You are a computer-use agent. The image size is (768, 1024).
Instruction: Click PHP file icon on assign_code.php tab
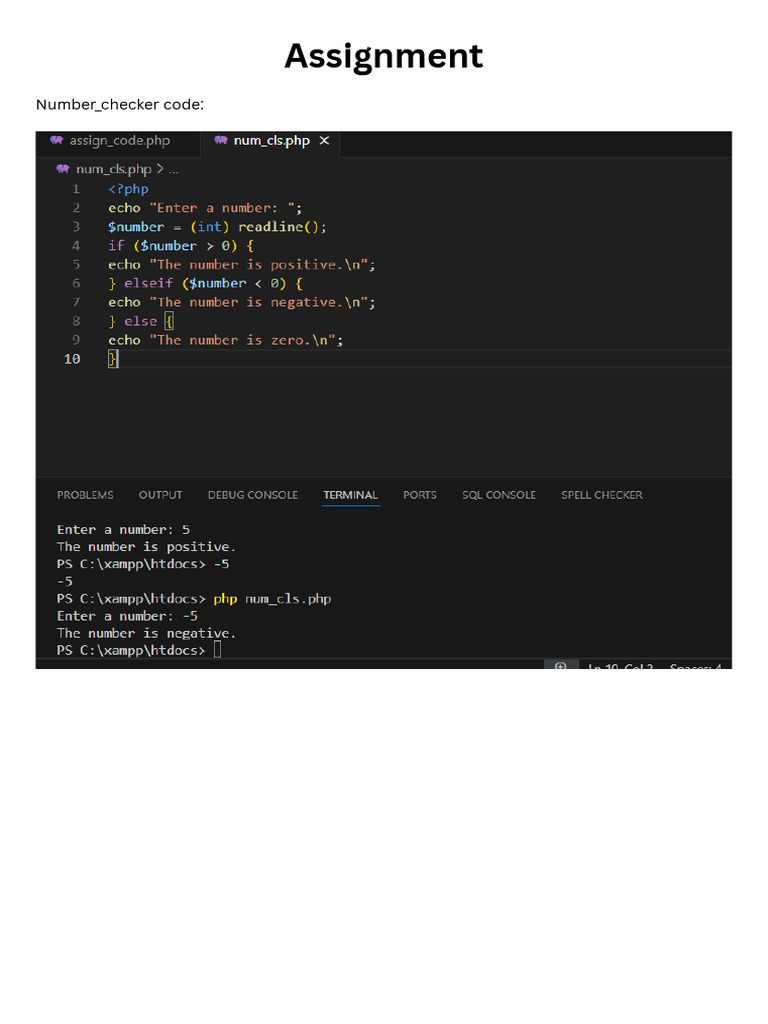pyautogui.click(x=57, y=140)
